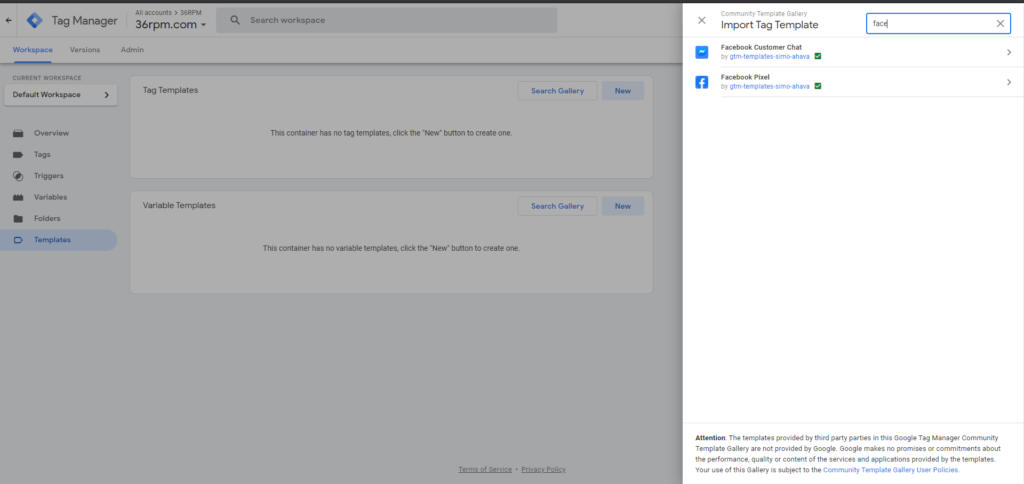
Task: Select the Facebook Customer Chat template title
Action: 761,47
